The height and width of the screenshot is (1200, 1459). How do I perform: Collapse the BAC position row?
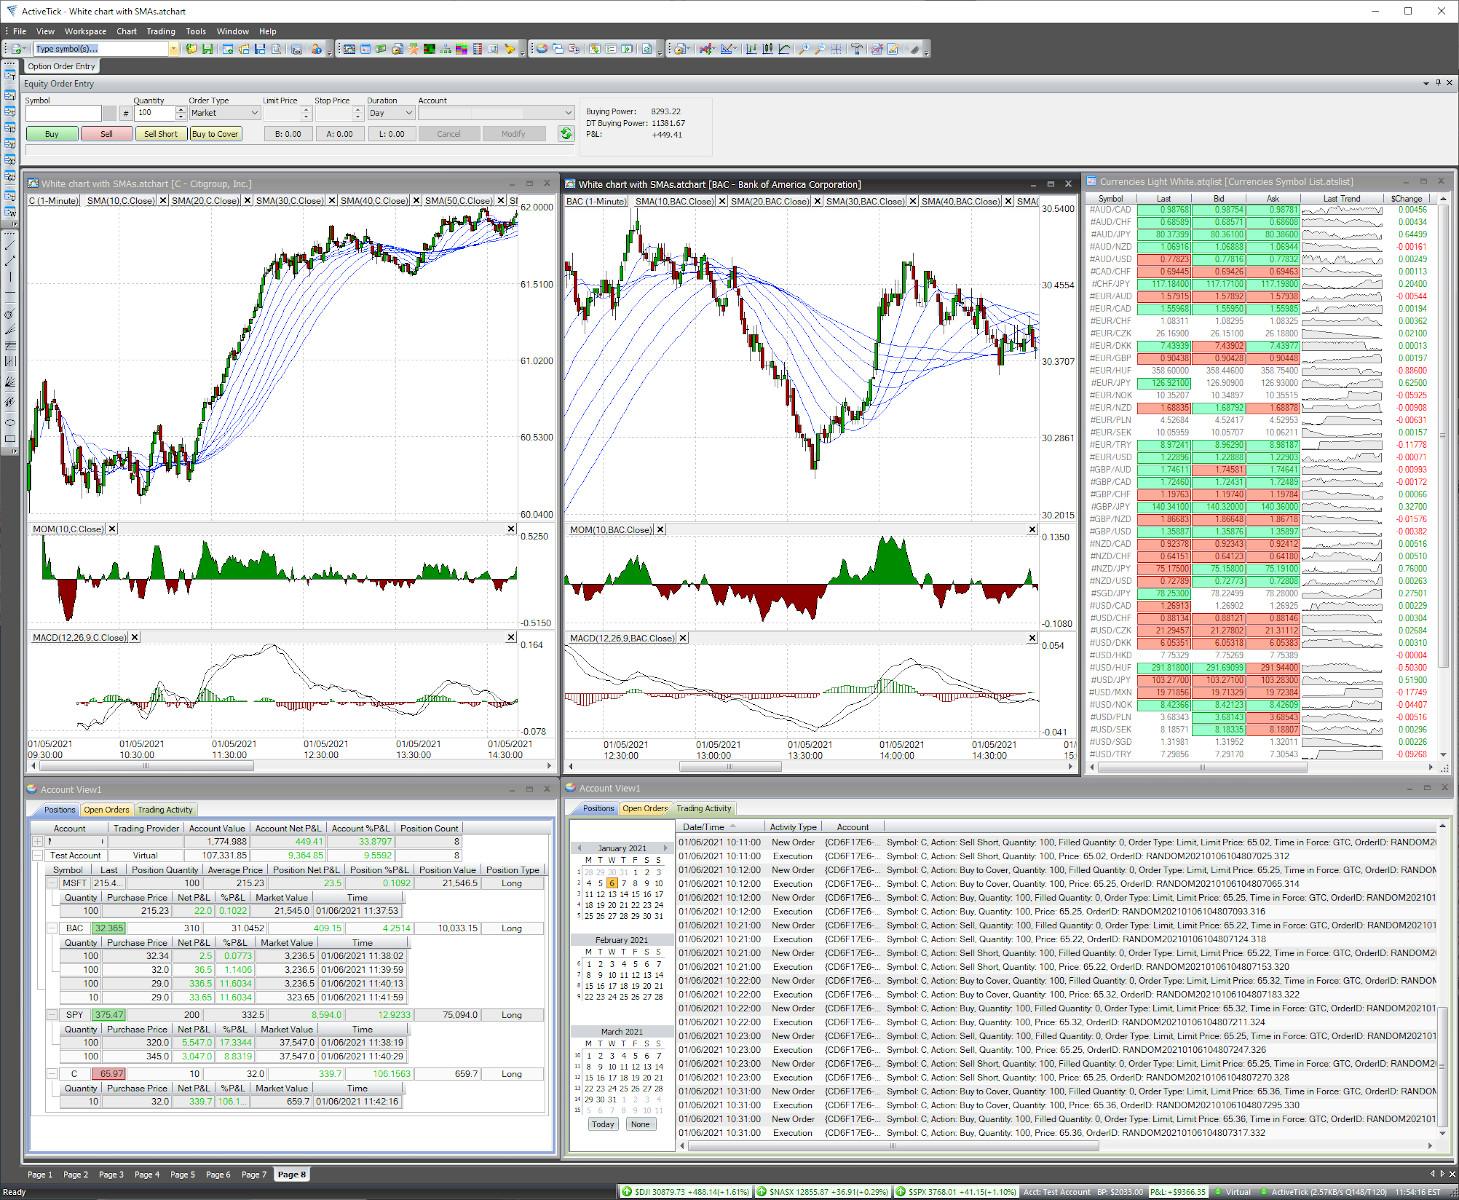point(54,928)
